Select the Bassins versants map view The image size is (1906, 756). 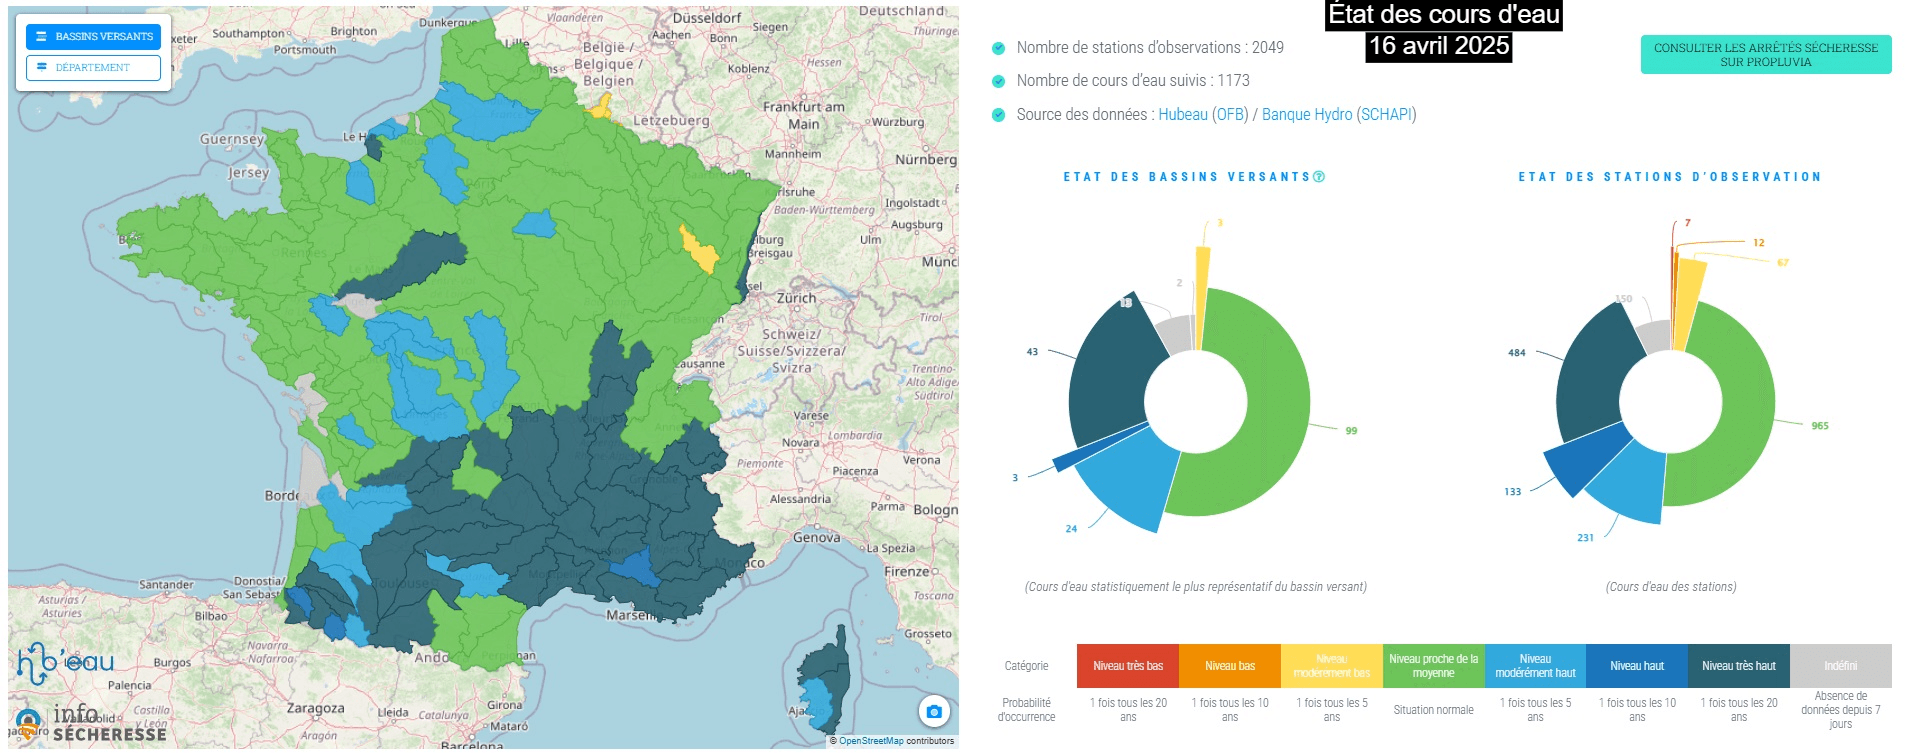point(94,36)
